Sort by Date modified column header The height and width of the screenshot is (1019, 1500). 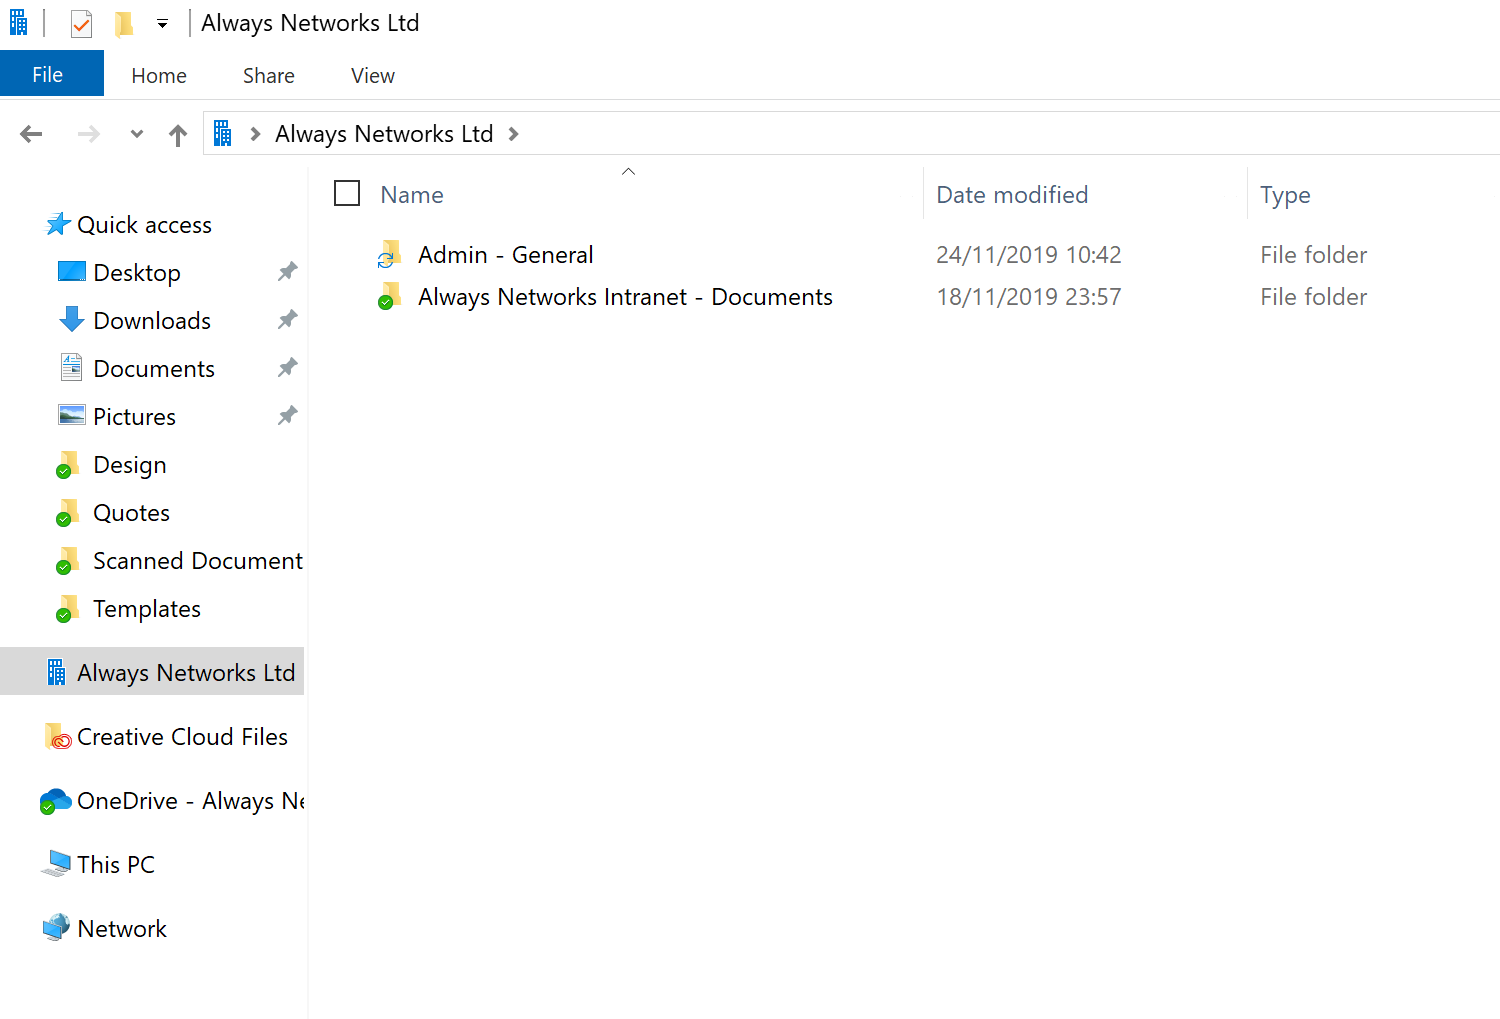pyautogui.click(x=1012, y=195)
